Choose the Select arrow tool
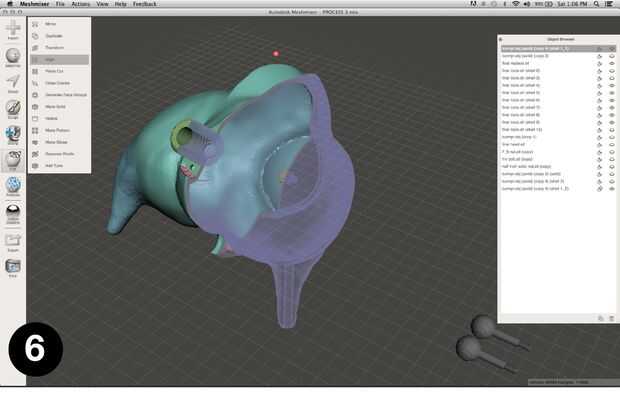The image size is (620, 401). tap(13, 83)
